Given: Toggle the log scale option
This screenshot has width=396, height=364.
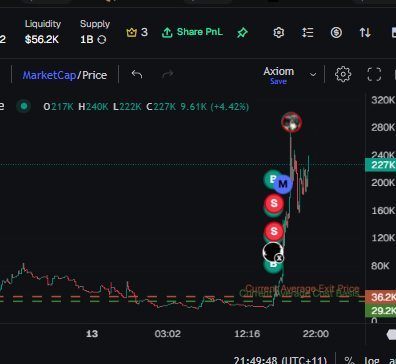Looking at the screenshot, I should tap(372, 360).
